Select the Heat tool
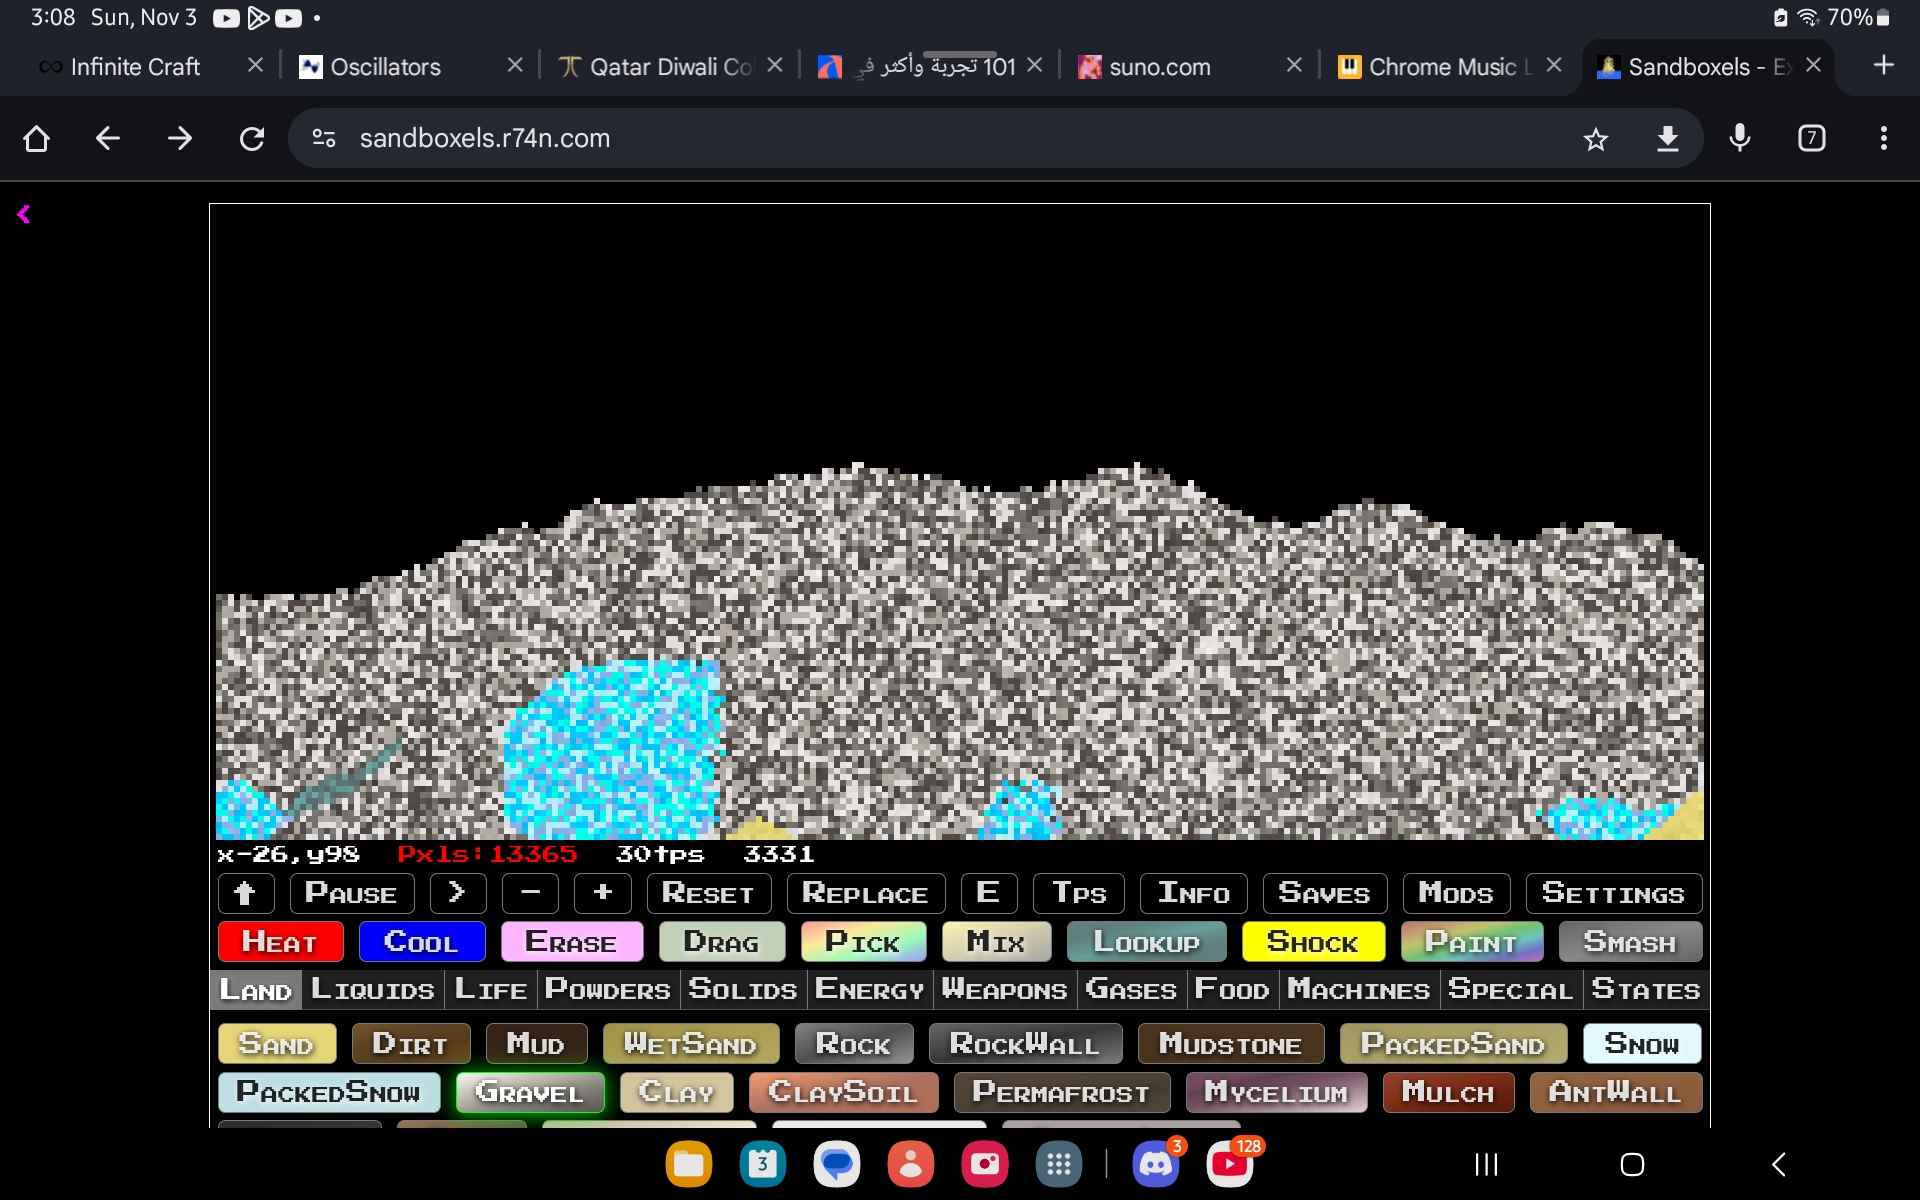The image size is (1920, 1200). (x=280, y=941)
